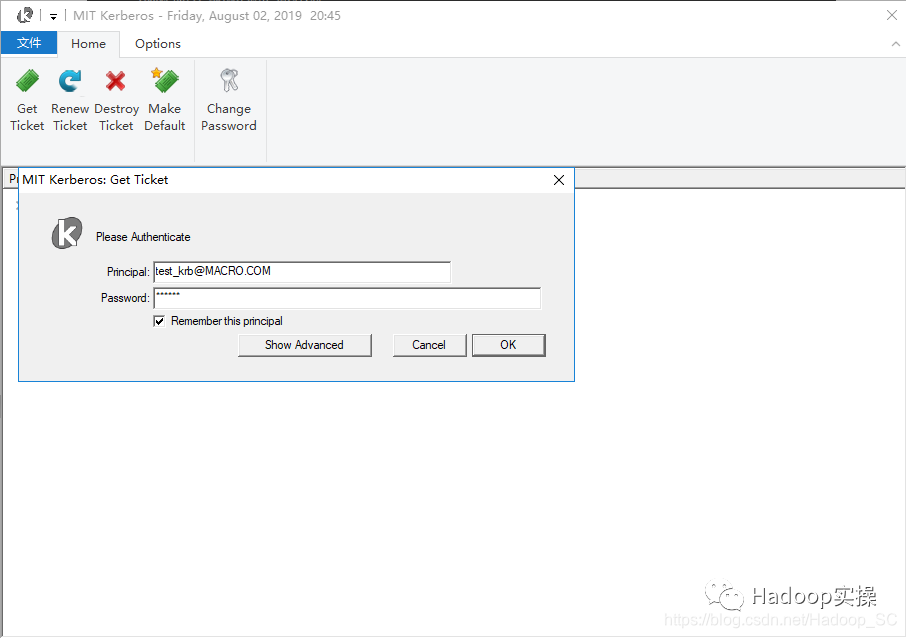Image resolution: width=906 pixels, height=638 pixels.
Task: Collapse the ribbon with the chevron
Action: tap(896, 44)
